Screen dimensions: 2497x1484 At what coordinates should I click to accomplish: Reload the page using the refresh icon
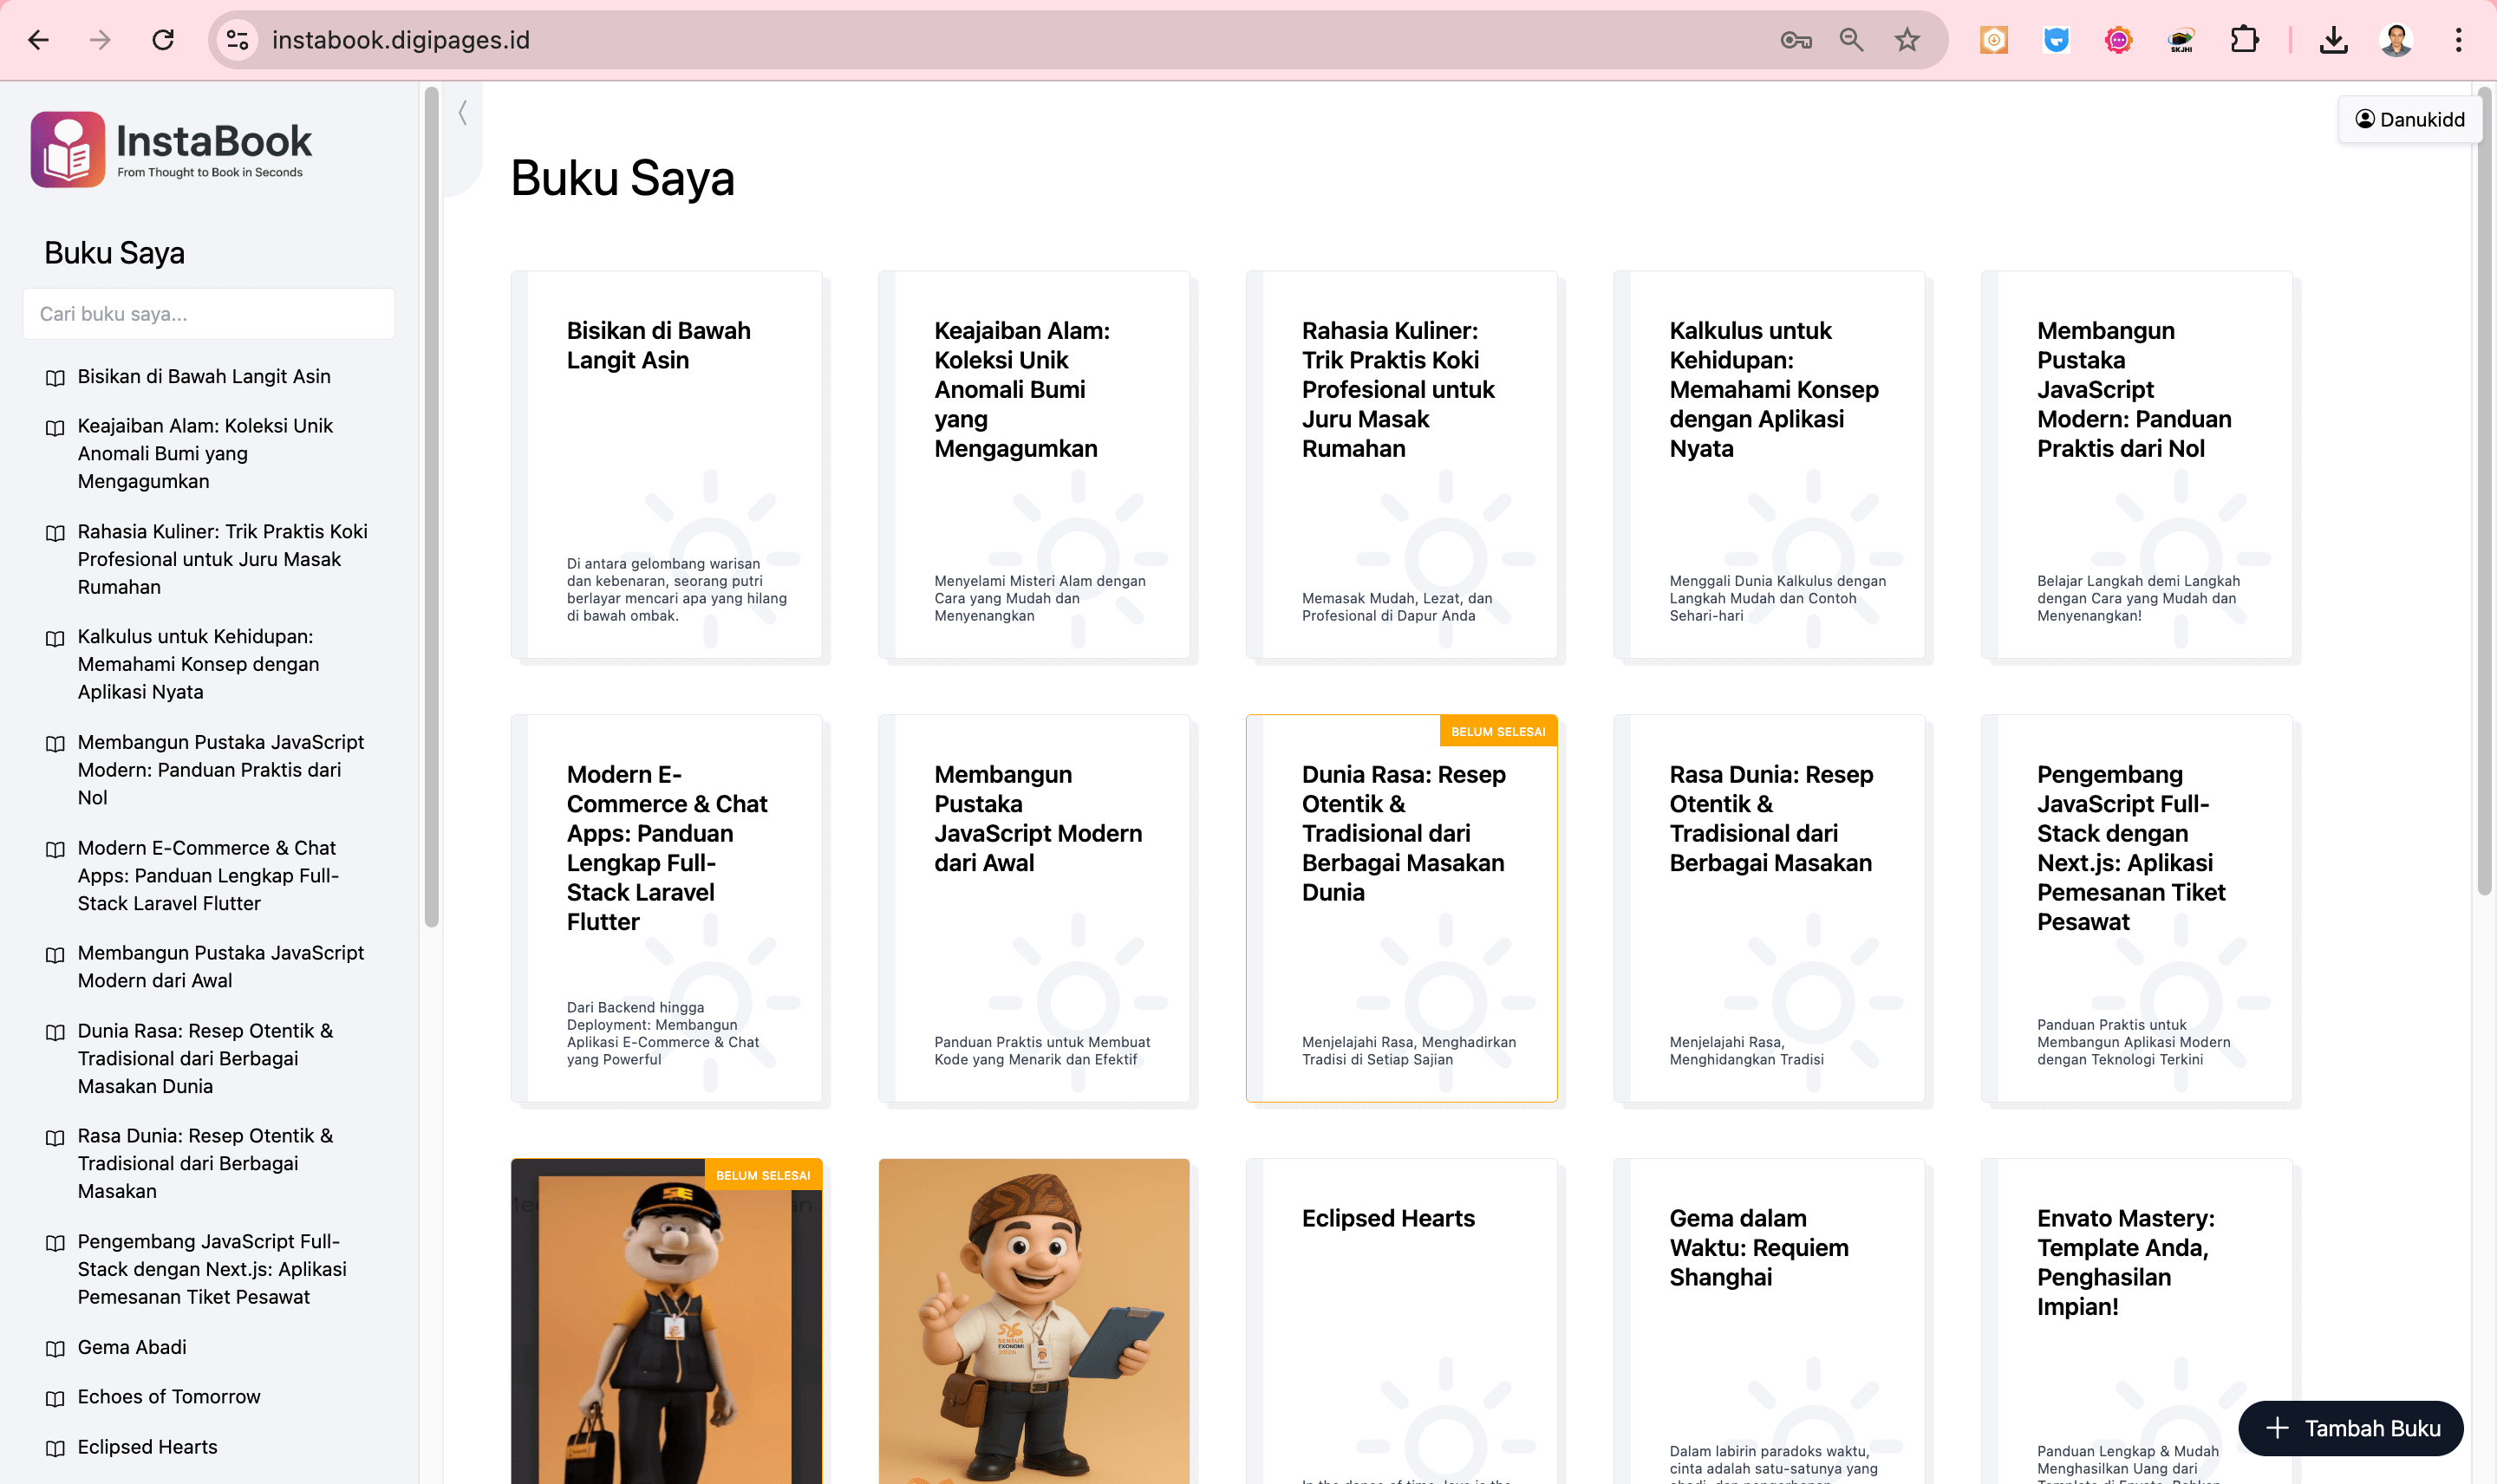[x=164, y=40]
